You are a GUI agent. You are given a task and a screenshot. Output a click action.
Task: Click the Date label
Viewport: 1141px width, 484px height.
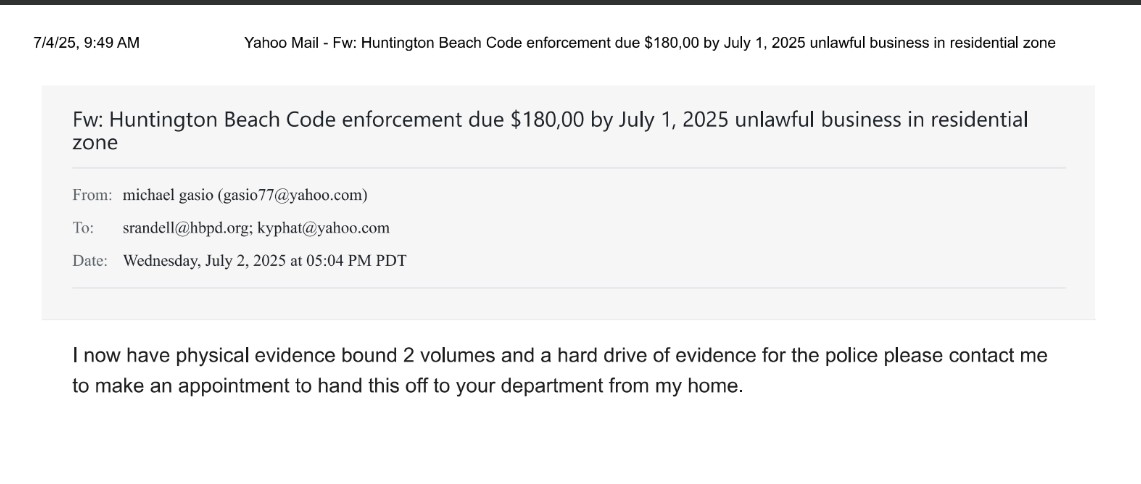(x=90, y=261)
